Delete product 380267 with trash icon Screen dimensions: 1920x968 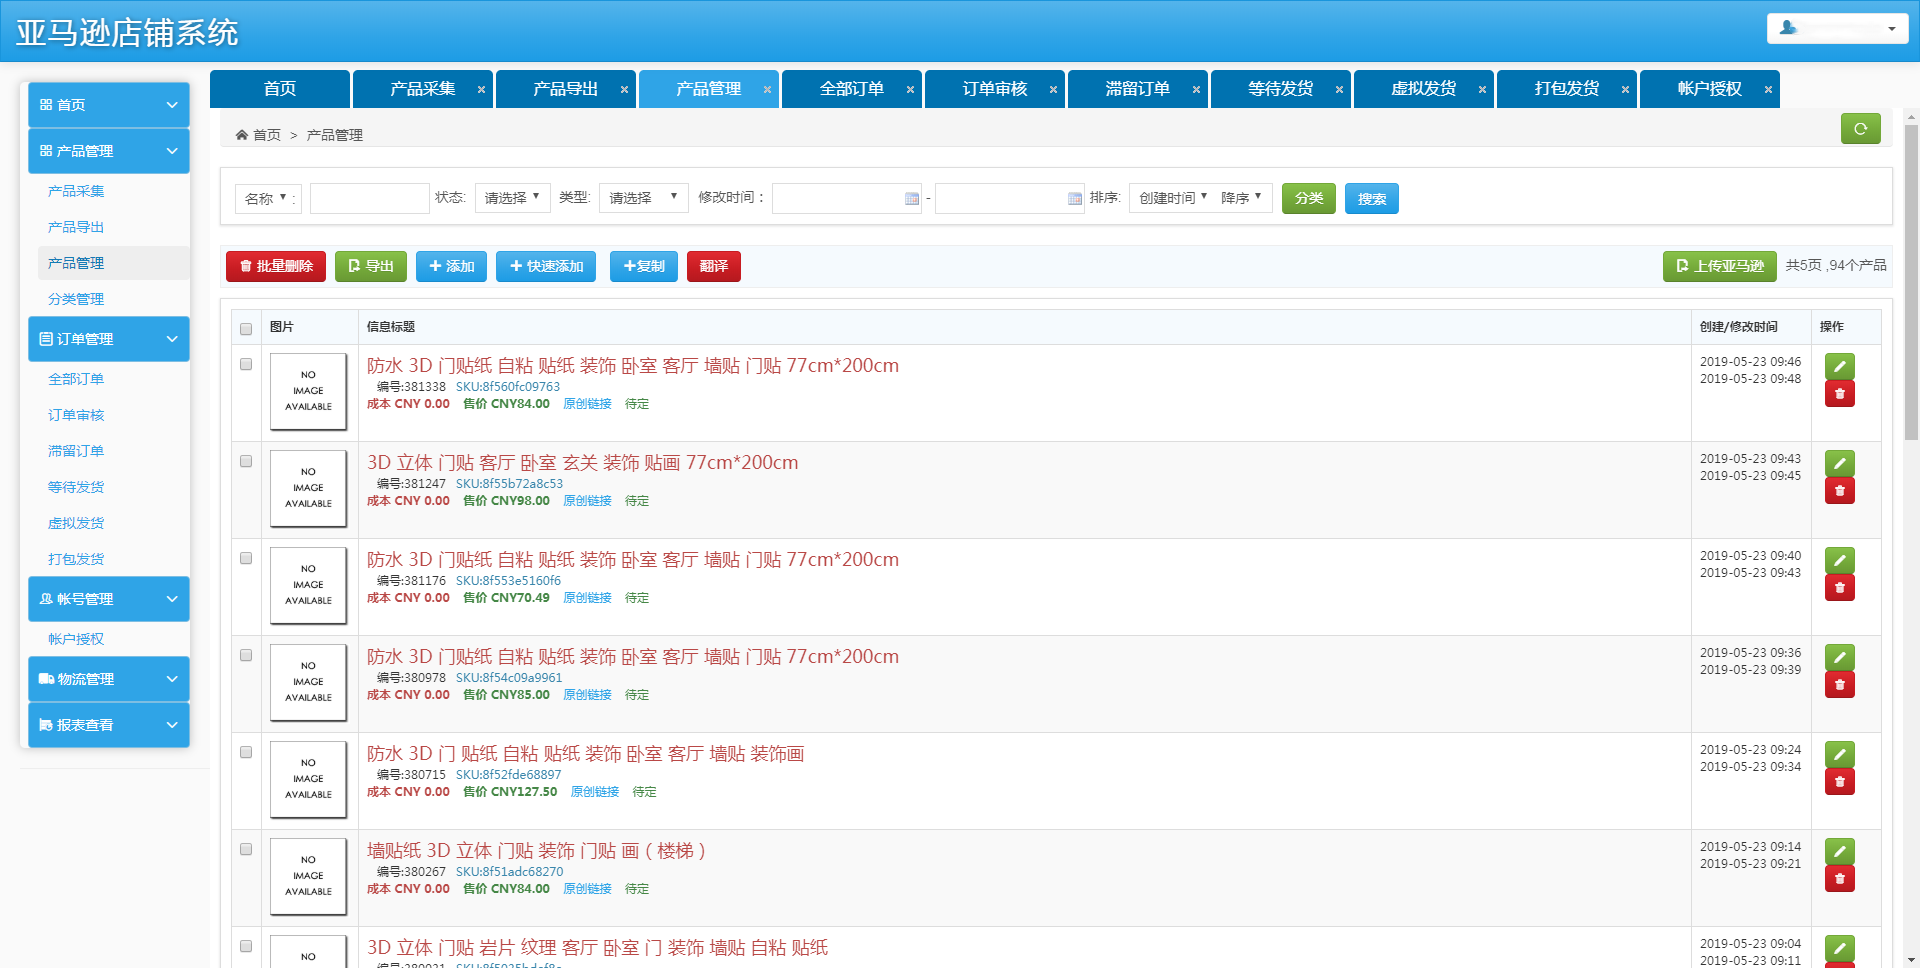tap(1839, 879)
